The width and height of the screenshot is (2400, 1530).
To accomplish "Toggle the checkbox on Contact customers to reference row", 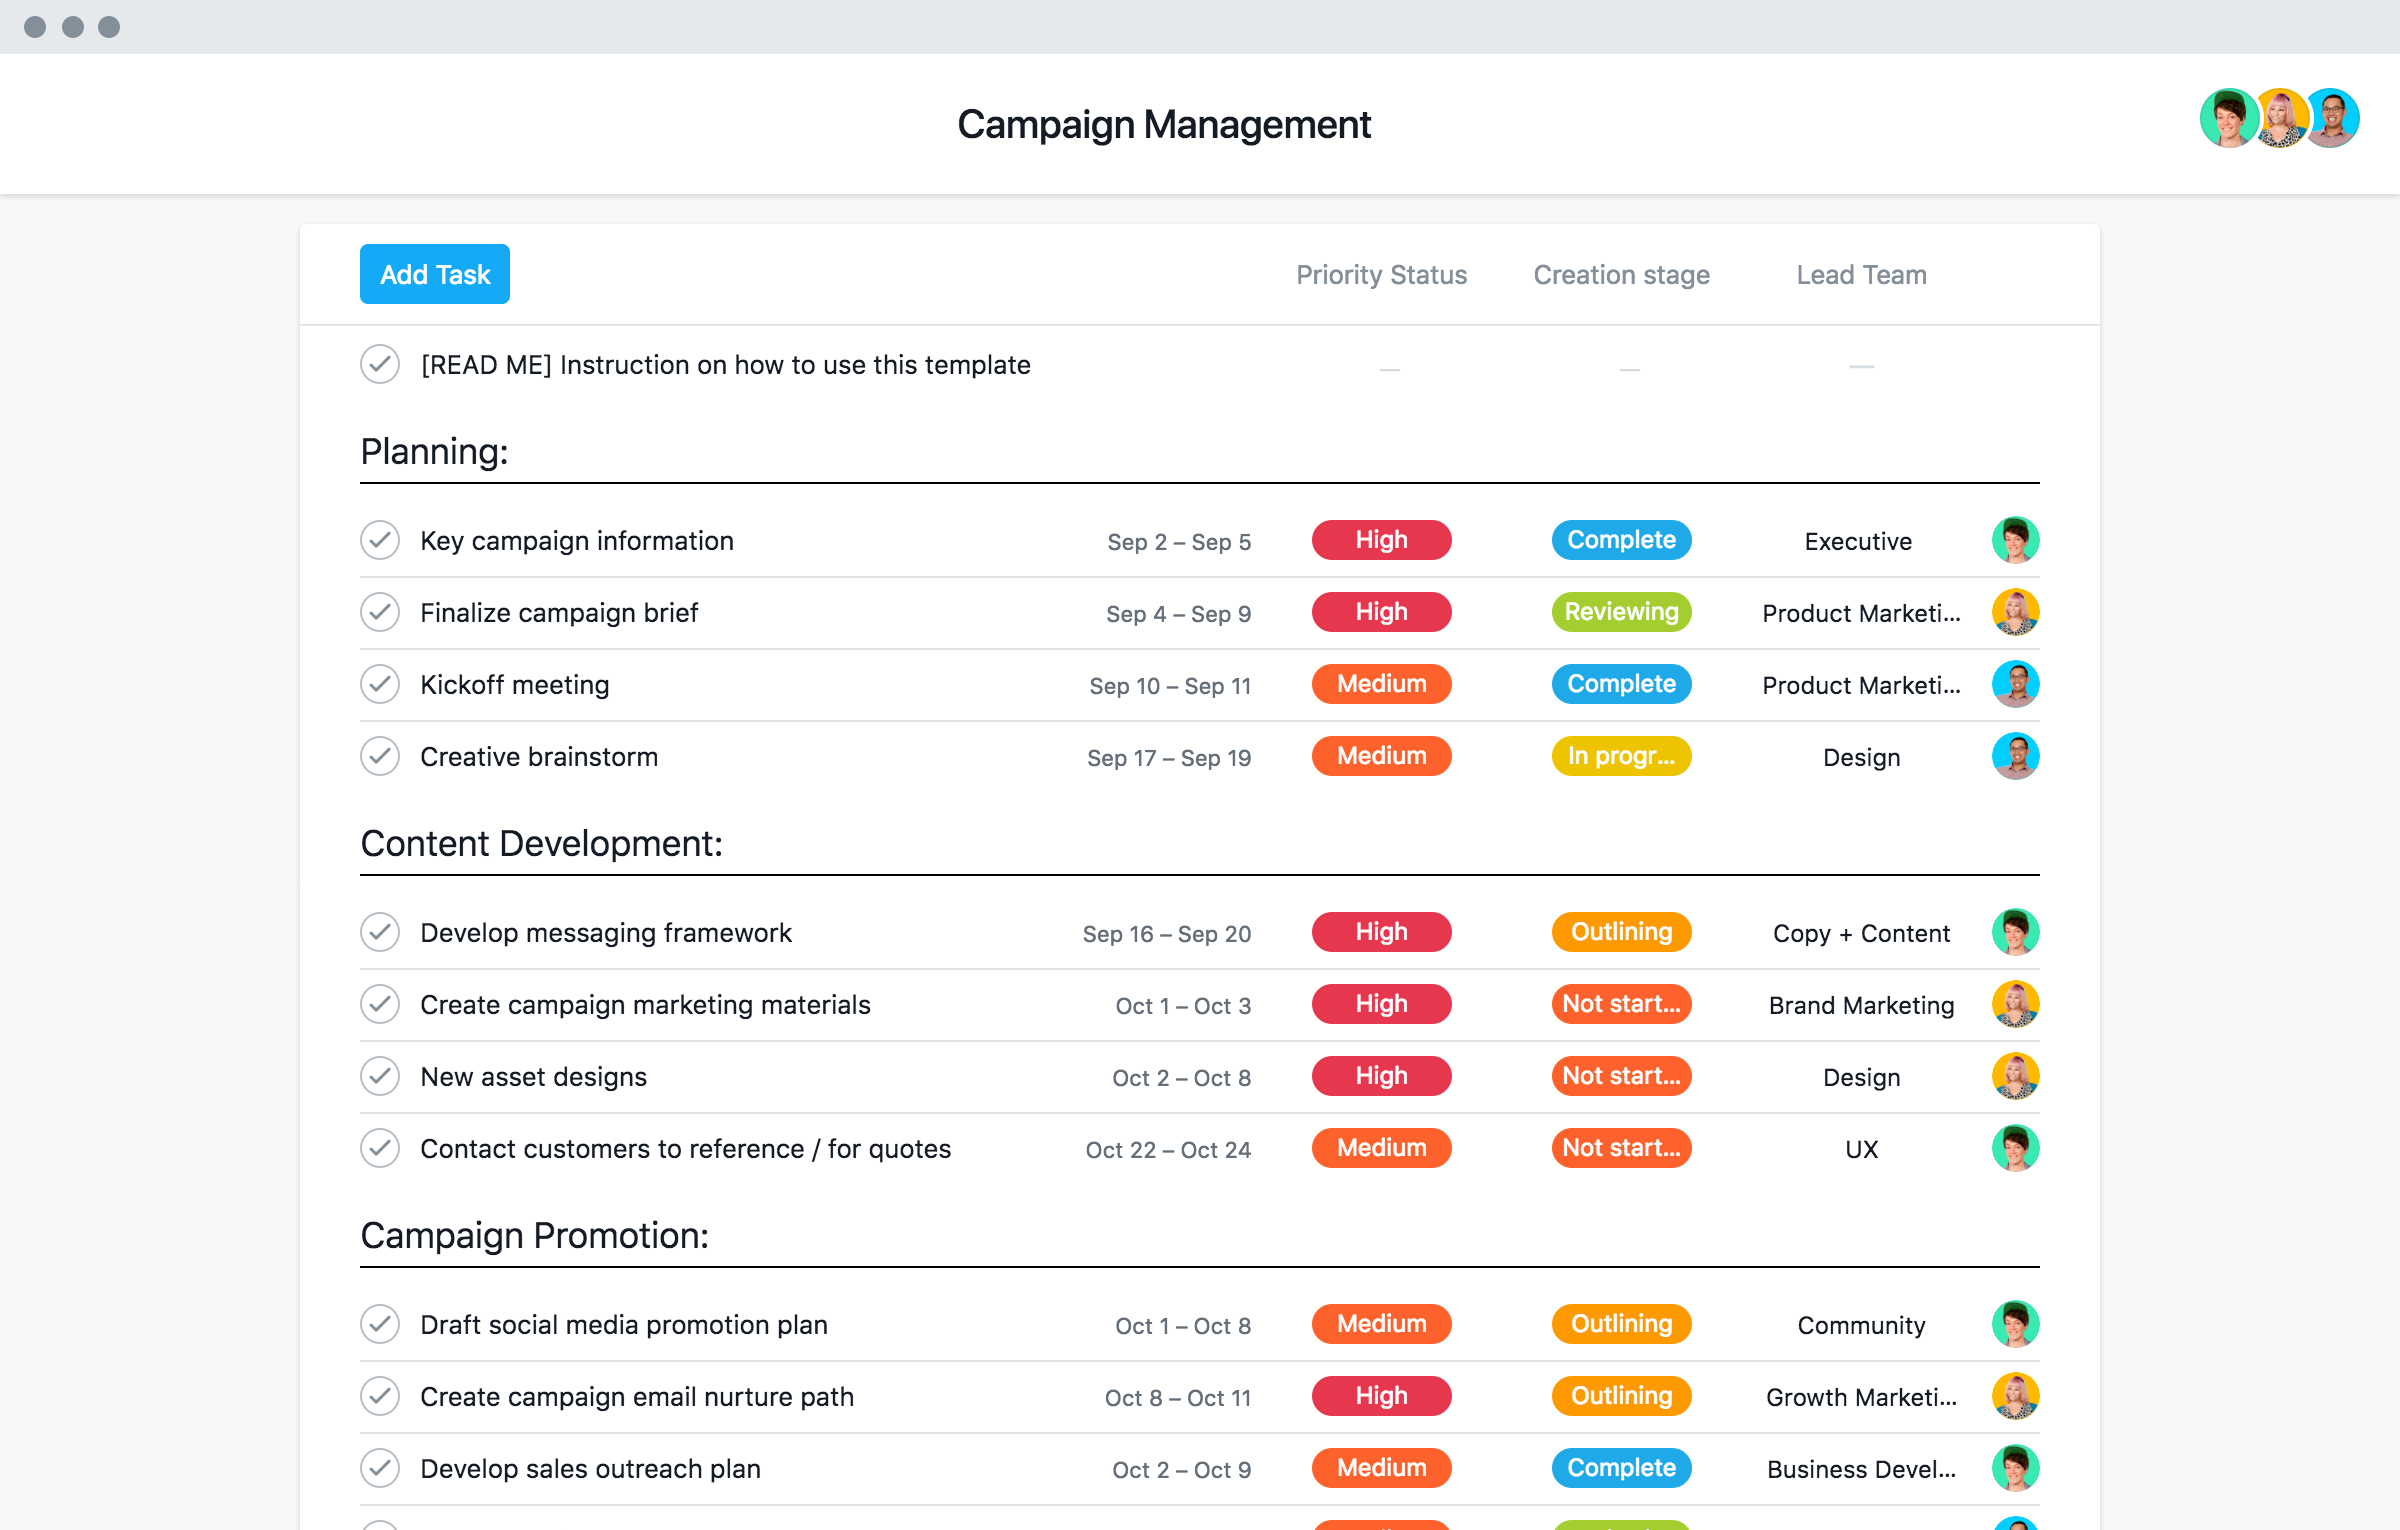I will [x=381, y=1149].
